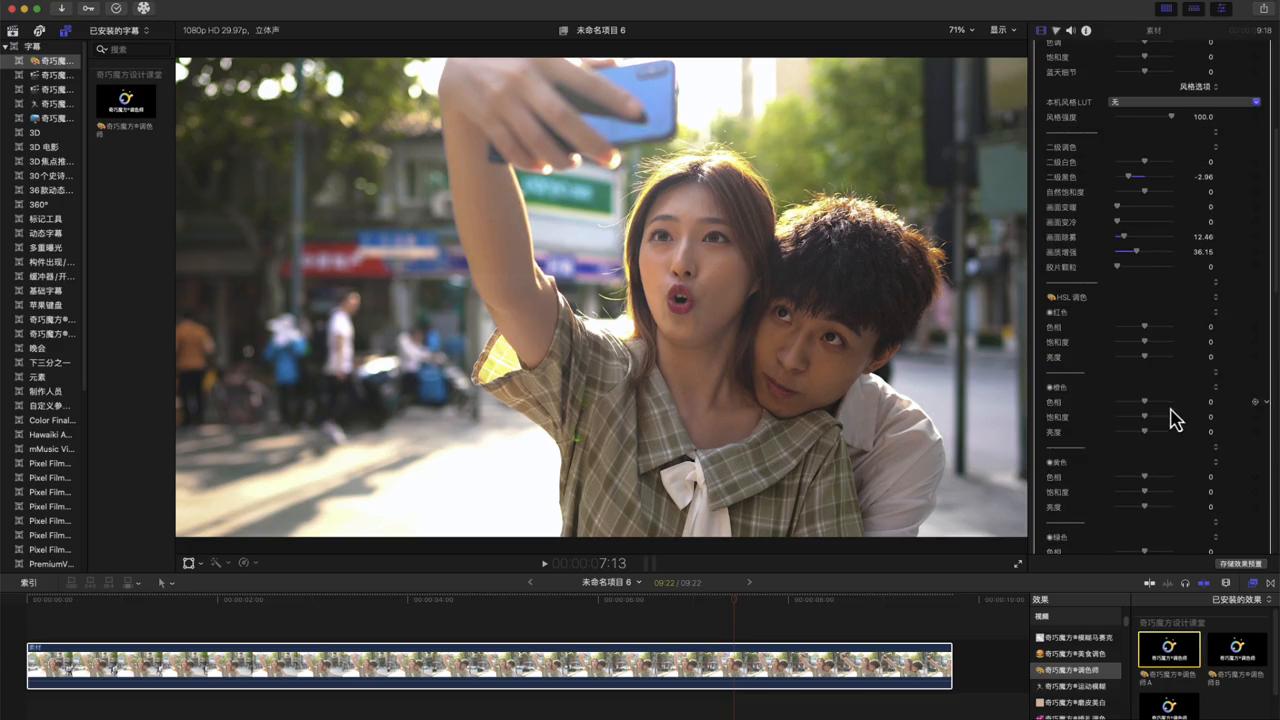The height and width of the screenshot is (720, 1280).
Task: Open the 71% zoom level dropdown
Action: coord(960,31)
